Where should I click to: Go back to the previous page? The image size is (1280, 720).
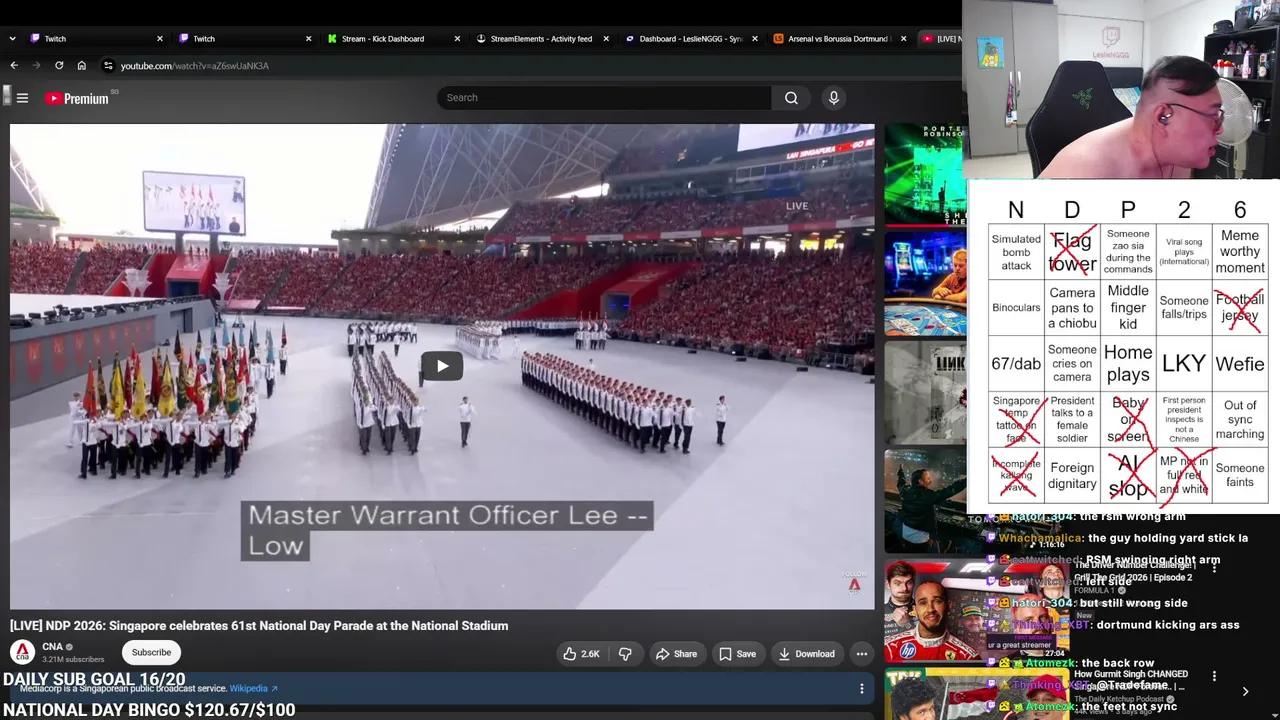click(14, 66)
